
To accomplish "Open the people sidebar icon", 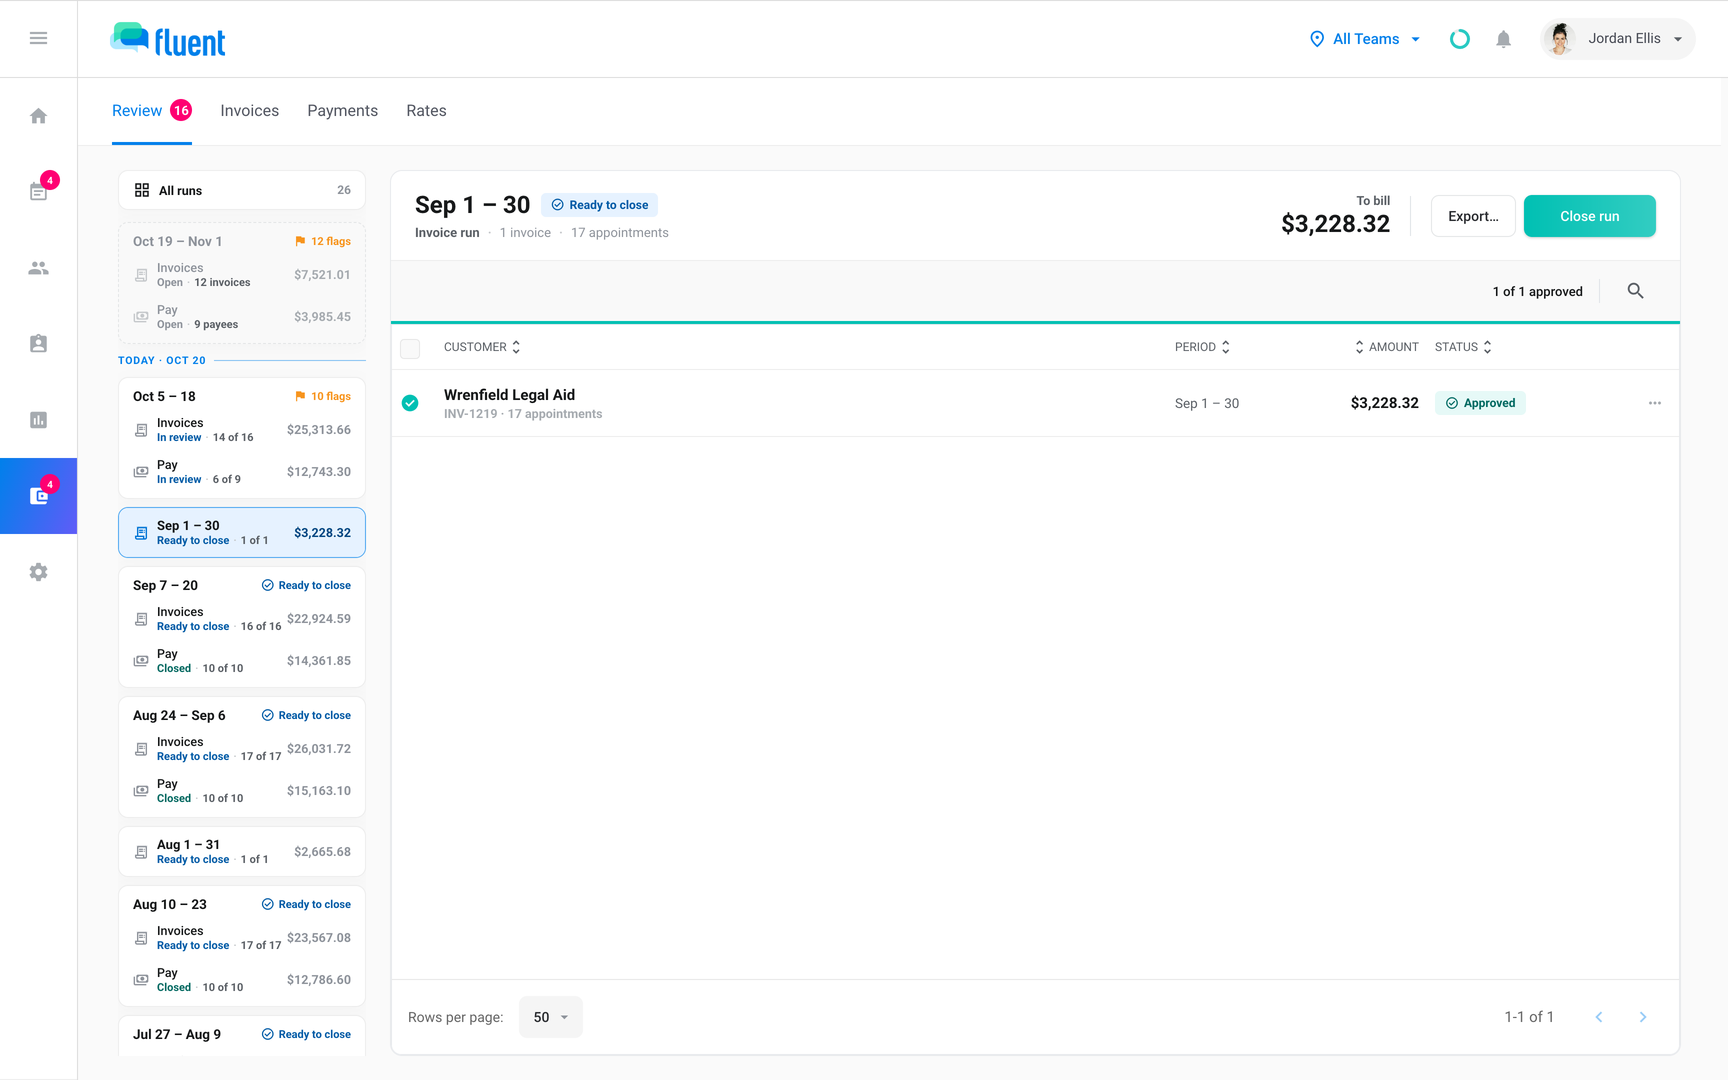I will pyautogui.click(x=38, y=268).
